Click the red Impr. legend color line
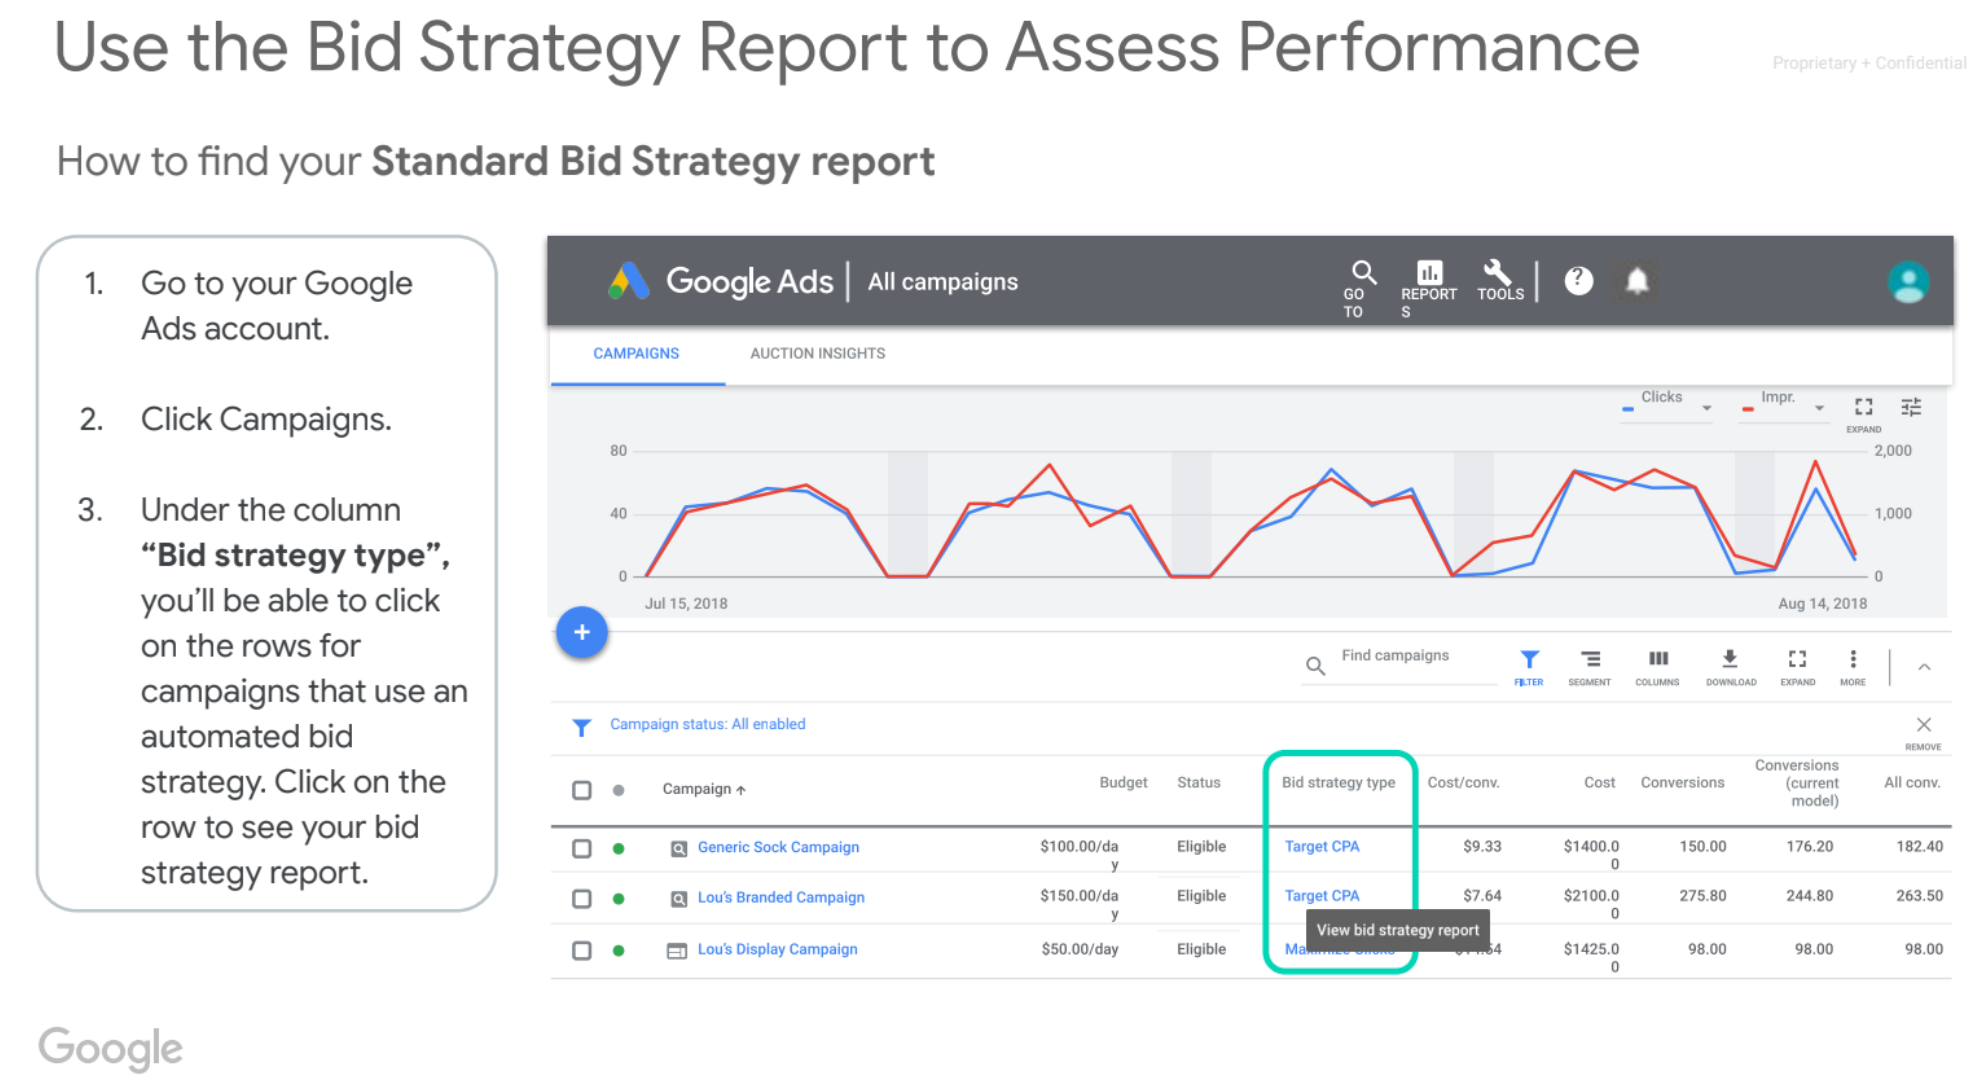Image resolution: width=1988 pixels, height=1080 pixels. pos(1747,409)
